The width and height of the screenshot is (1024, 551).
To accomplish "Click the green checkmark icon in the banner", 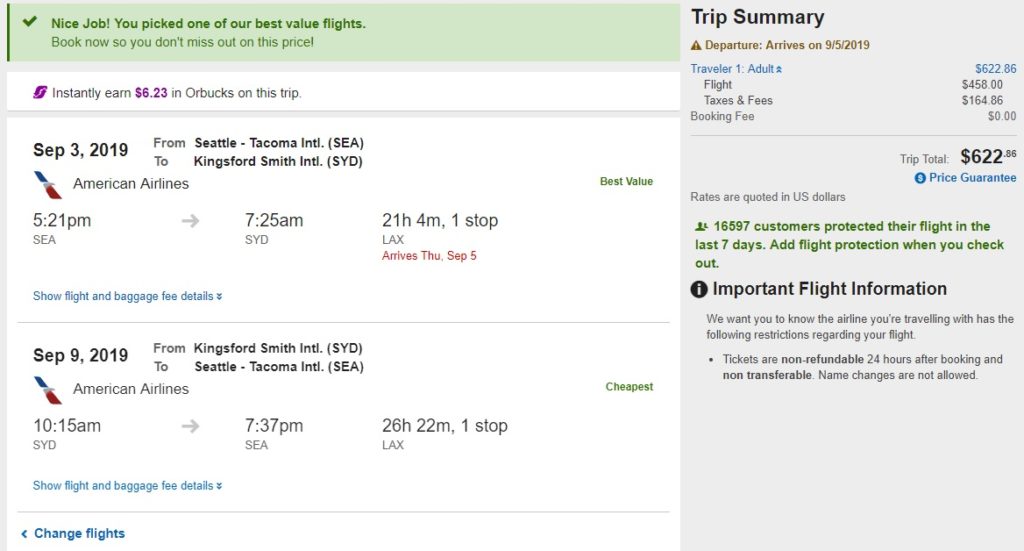I will [x=30, y=22].
